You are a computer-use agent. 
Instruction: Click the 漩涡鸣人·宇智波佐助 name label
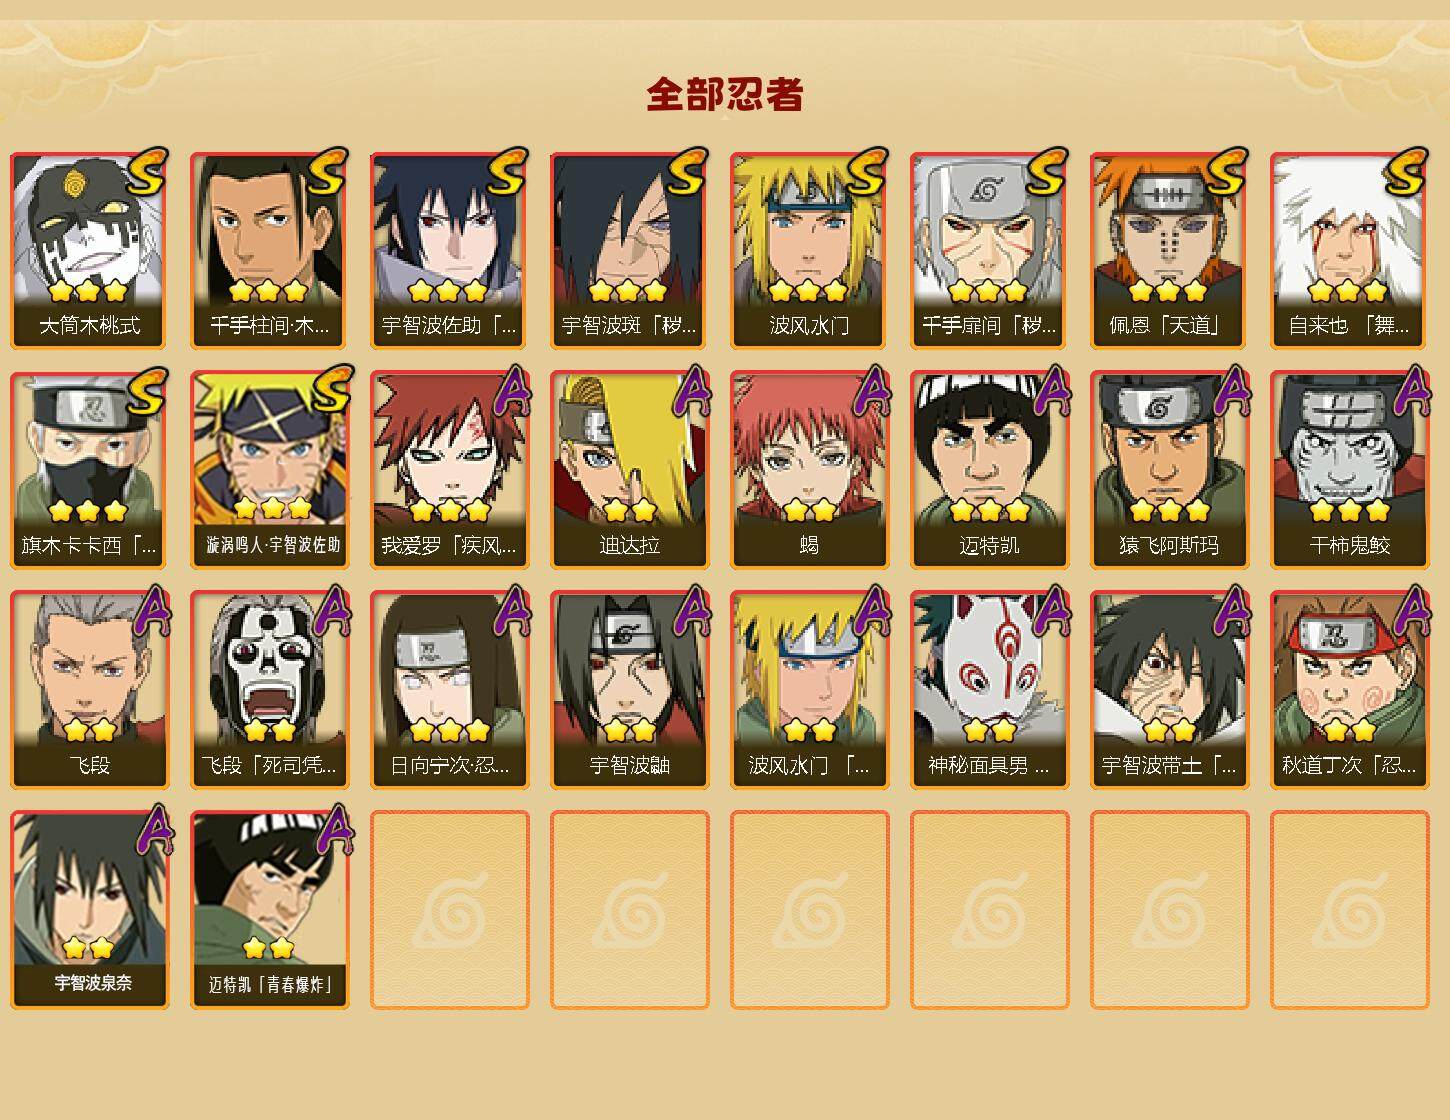pos(273,545)
